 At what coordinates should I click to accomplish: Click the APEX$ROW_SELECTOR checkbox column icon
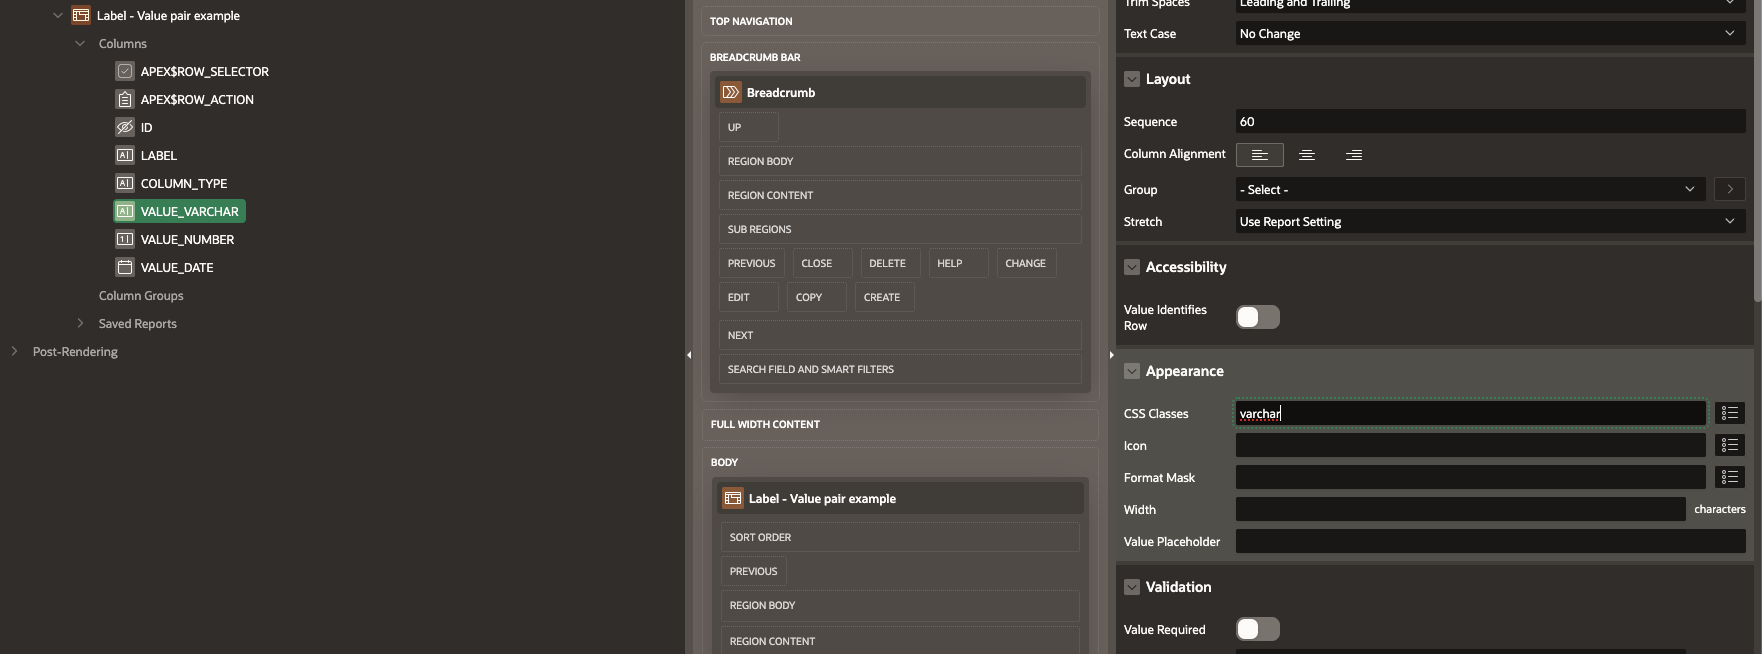point(124,71)
